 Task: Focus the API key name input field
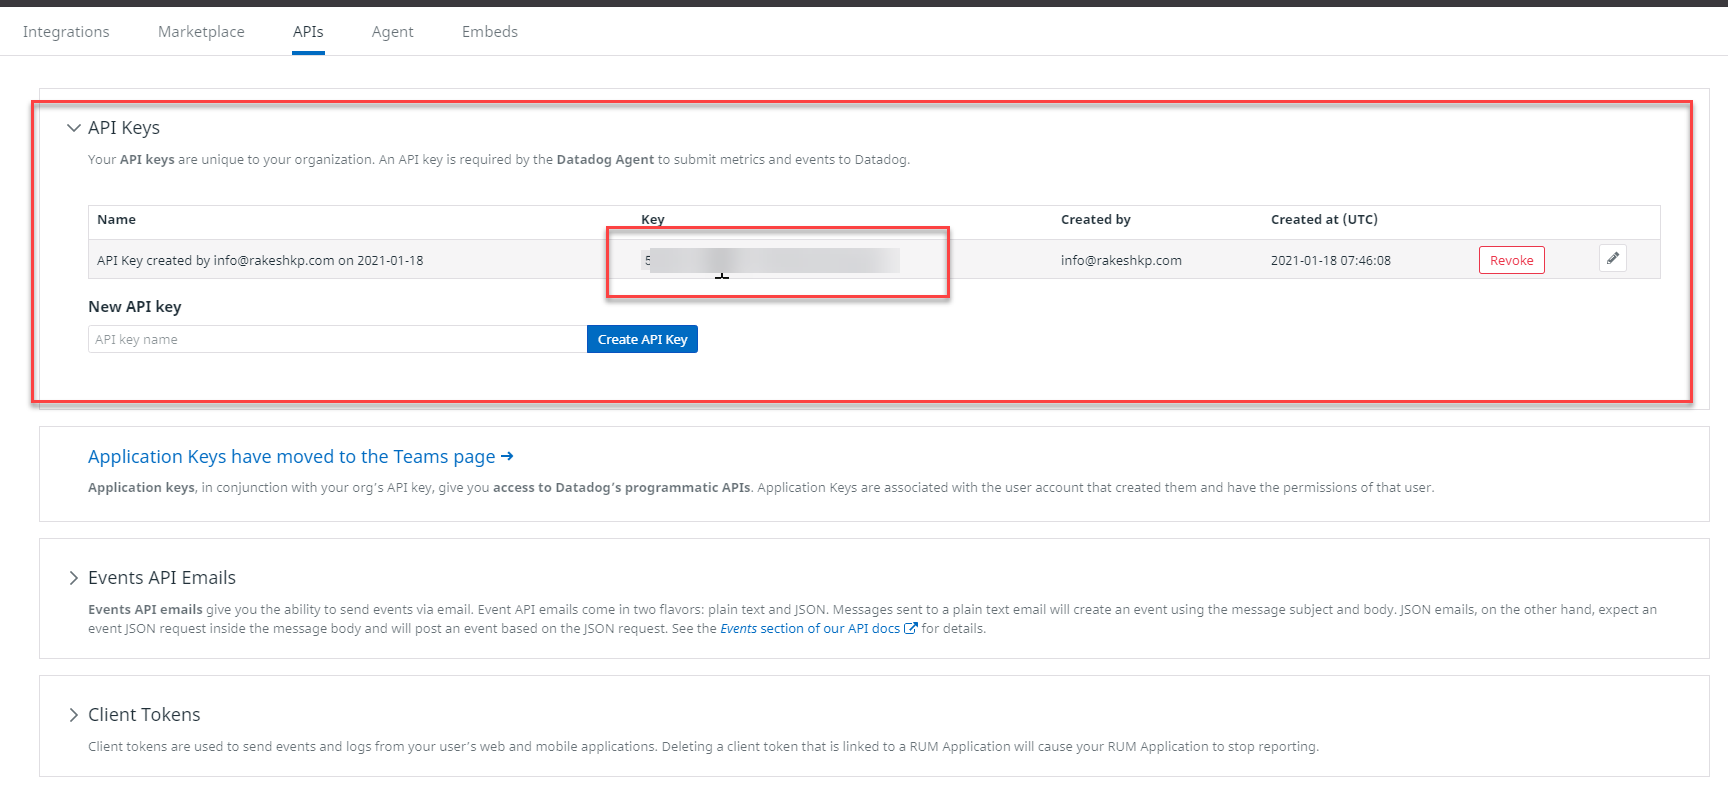pos(337,339)
